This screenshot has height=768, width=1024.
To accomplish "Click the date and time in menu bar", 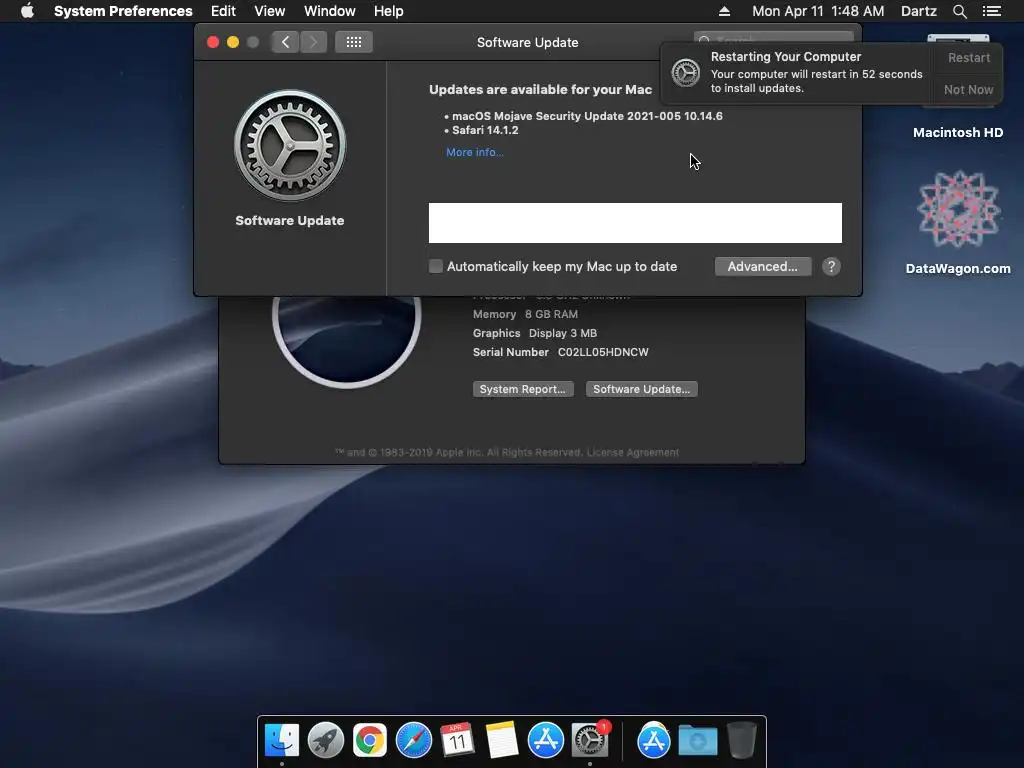I will tap(818, 11).
